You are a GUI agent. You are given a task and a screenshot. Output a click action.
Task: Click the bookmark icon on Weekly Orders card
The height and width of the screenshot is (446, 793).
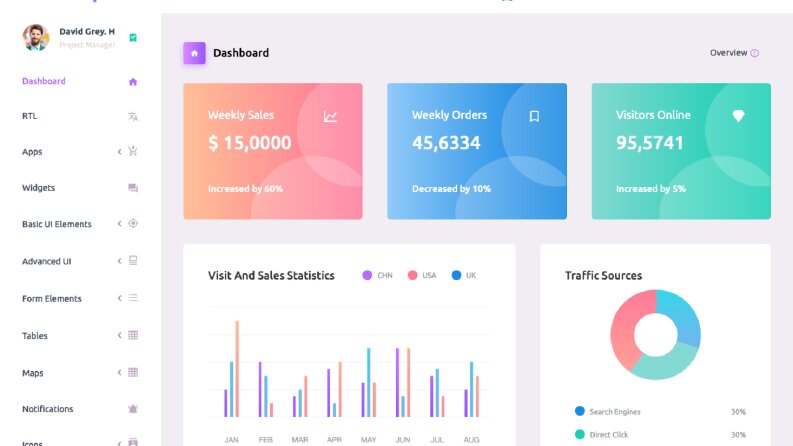coord(534,116)
